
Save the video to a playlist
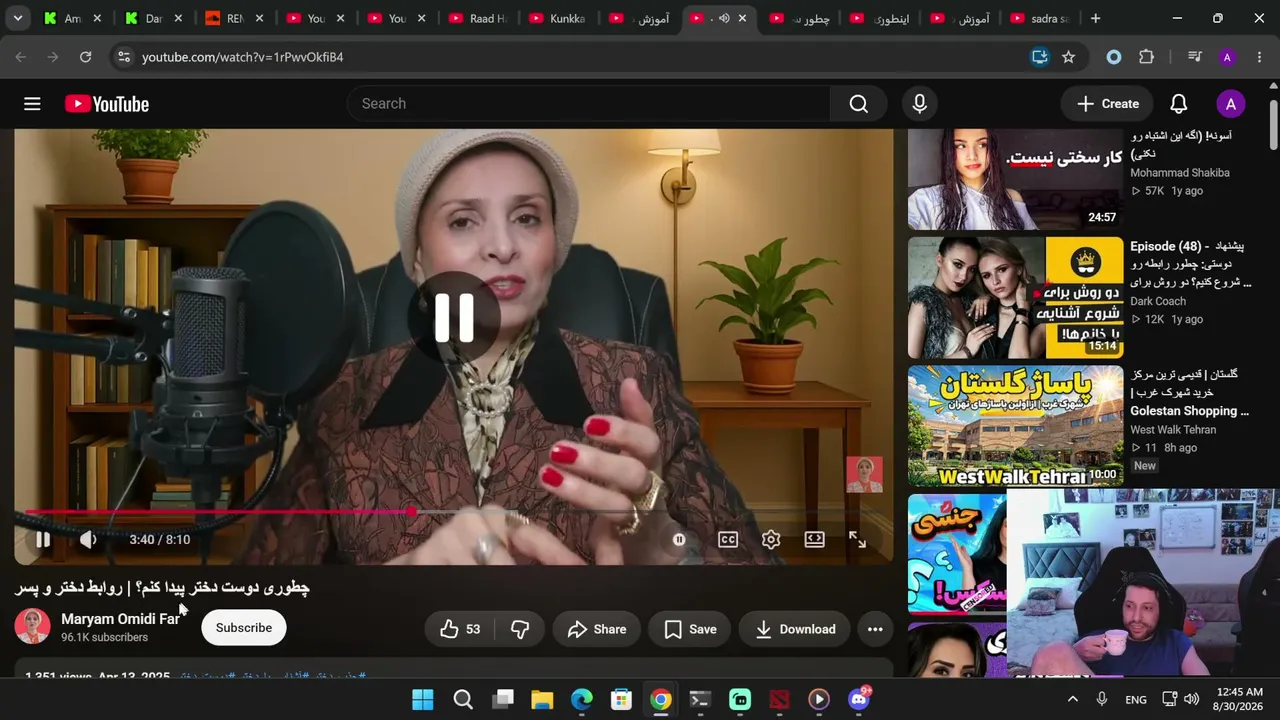click(690, 629)
